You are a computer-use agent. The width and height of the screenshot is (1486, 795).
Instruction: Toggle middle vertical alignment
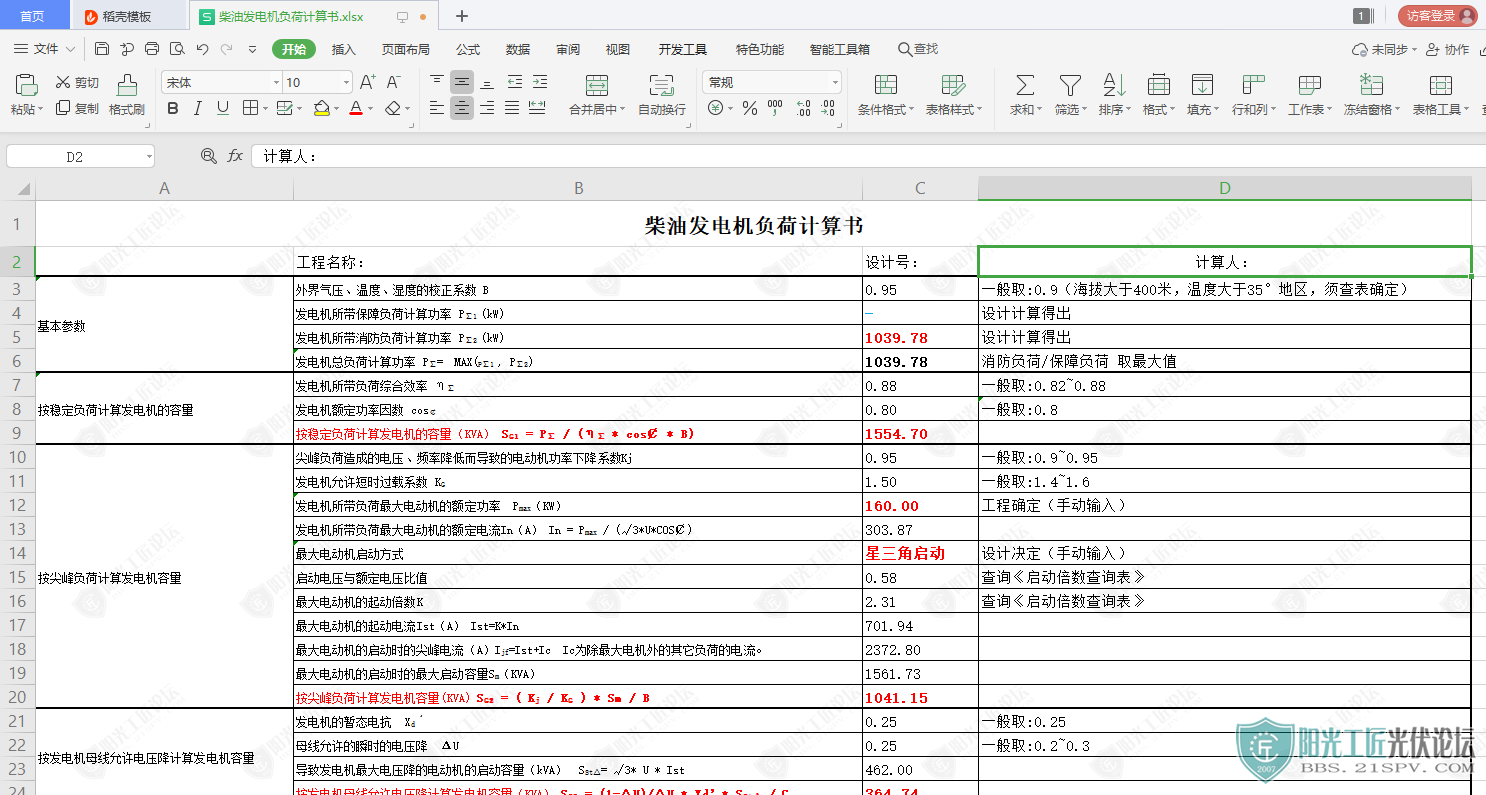point(462,82)
